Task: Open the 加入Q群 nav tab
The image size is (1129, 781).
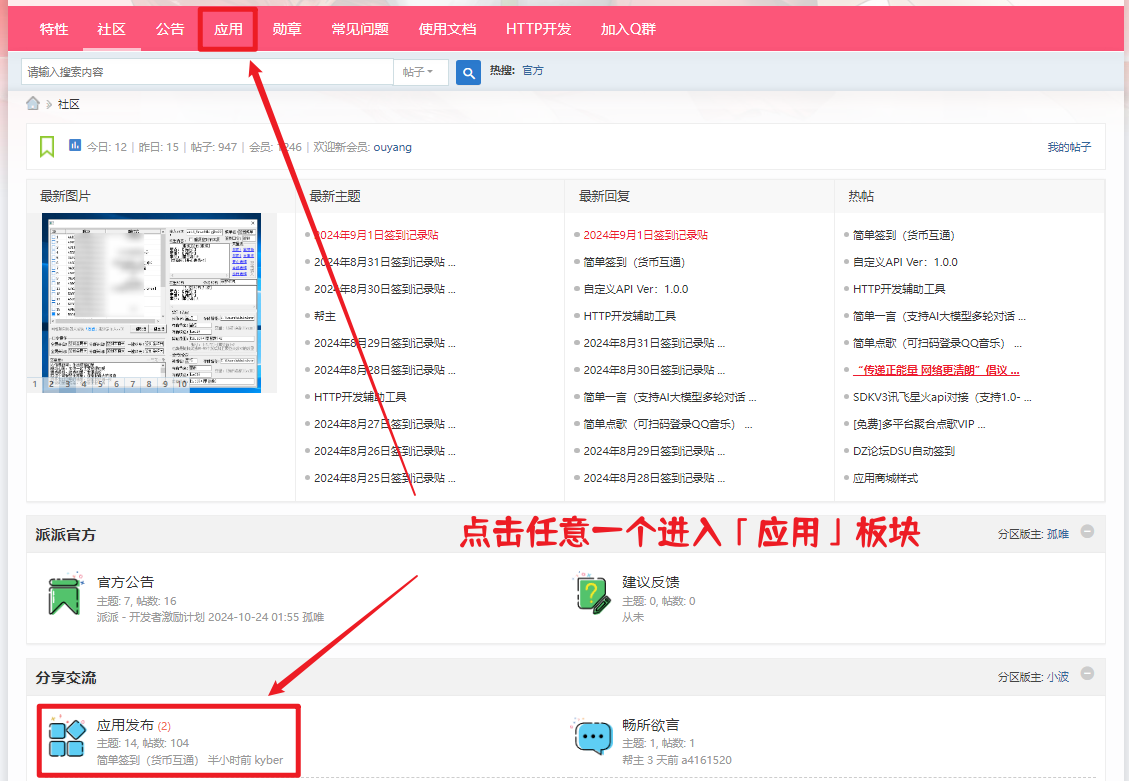Action: coord(628,30)
